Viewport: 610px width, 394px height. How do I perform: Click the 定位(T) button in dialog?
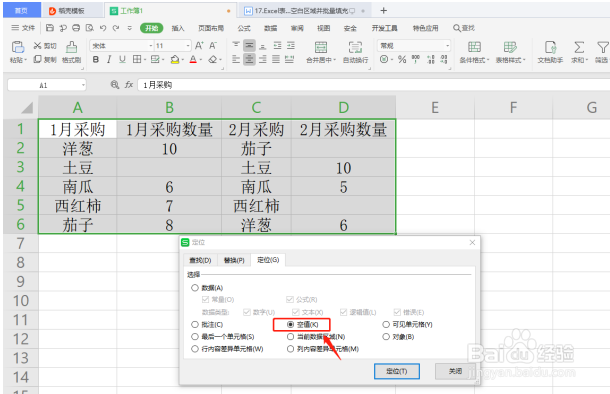[x=397, y=371]
